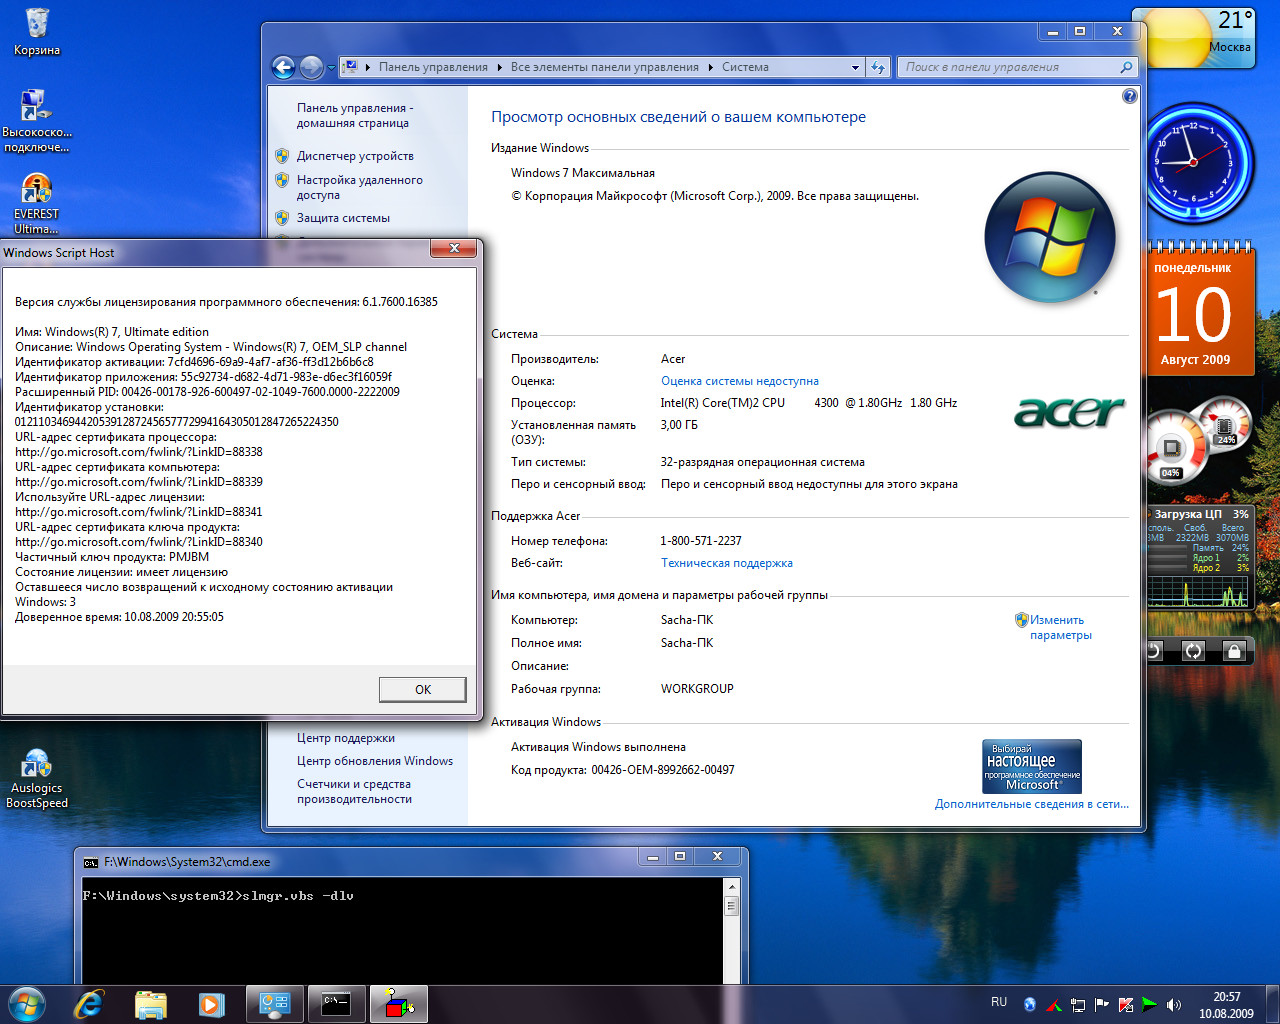Click the weather gadget showing 21° Москва

[1193, 37]
